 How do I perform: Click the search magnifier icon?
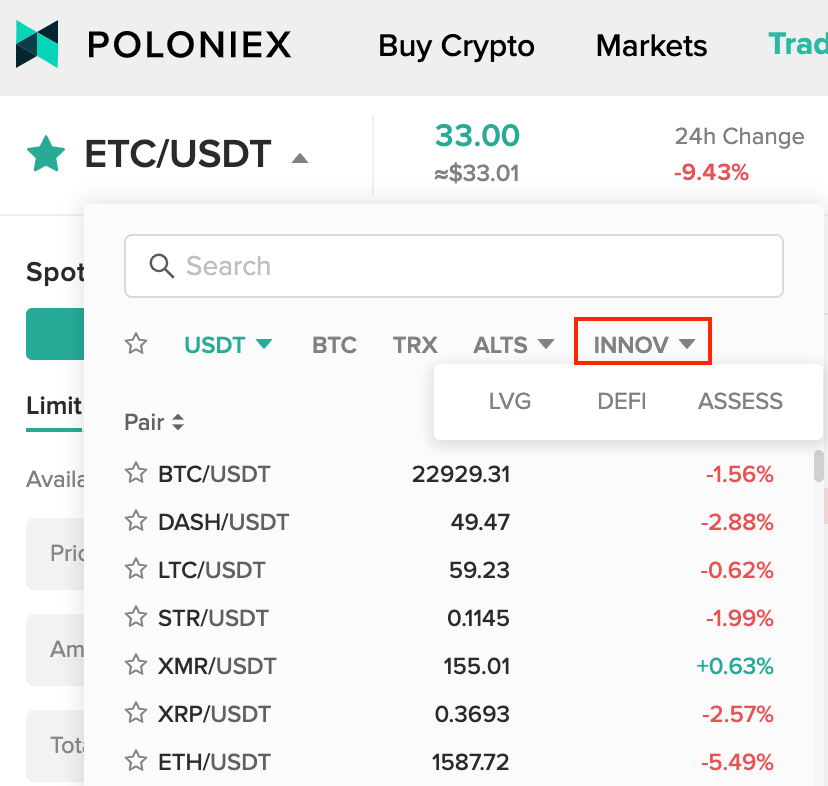tap(162, 266)
